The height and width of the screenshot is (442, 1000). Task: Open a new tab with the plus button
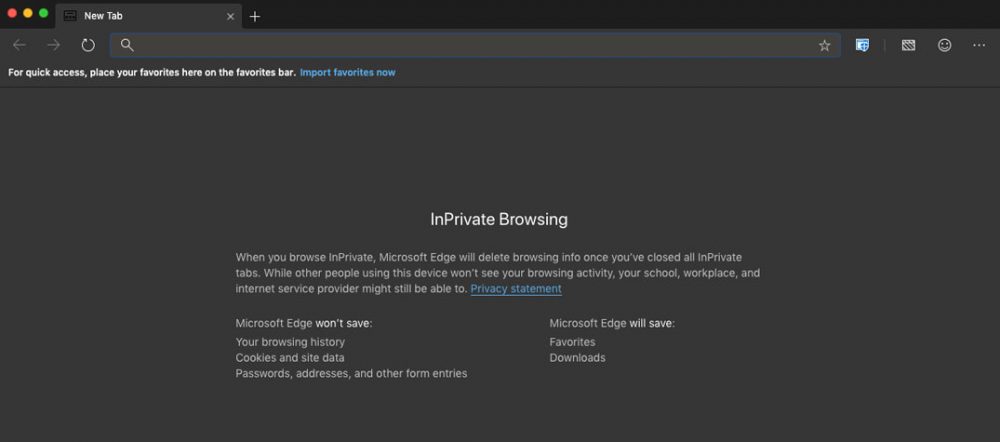point(255,16)
